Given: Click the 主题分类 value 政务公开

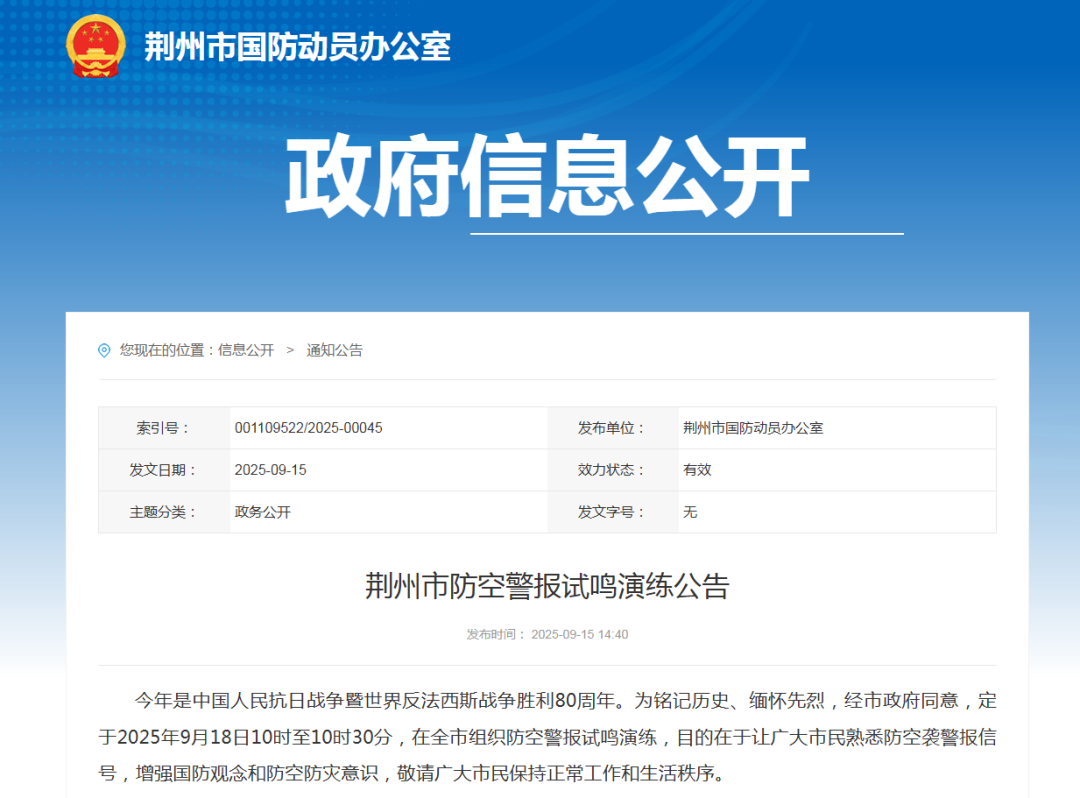Looking at the screenshot, I should pyautogui.click(x=262, y=512).
